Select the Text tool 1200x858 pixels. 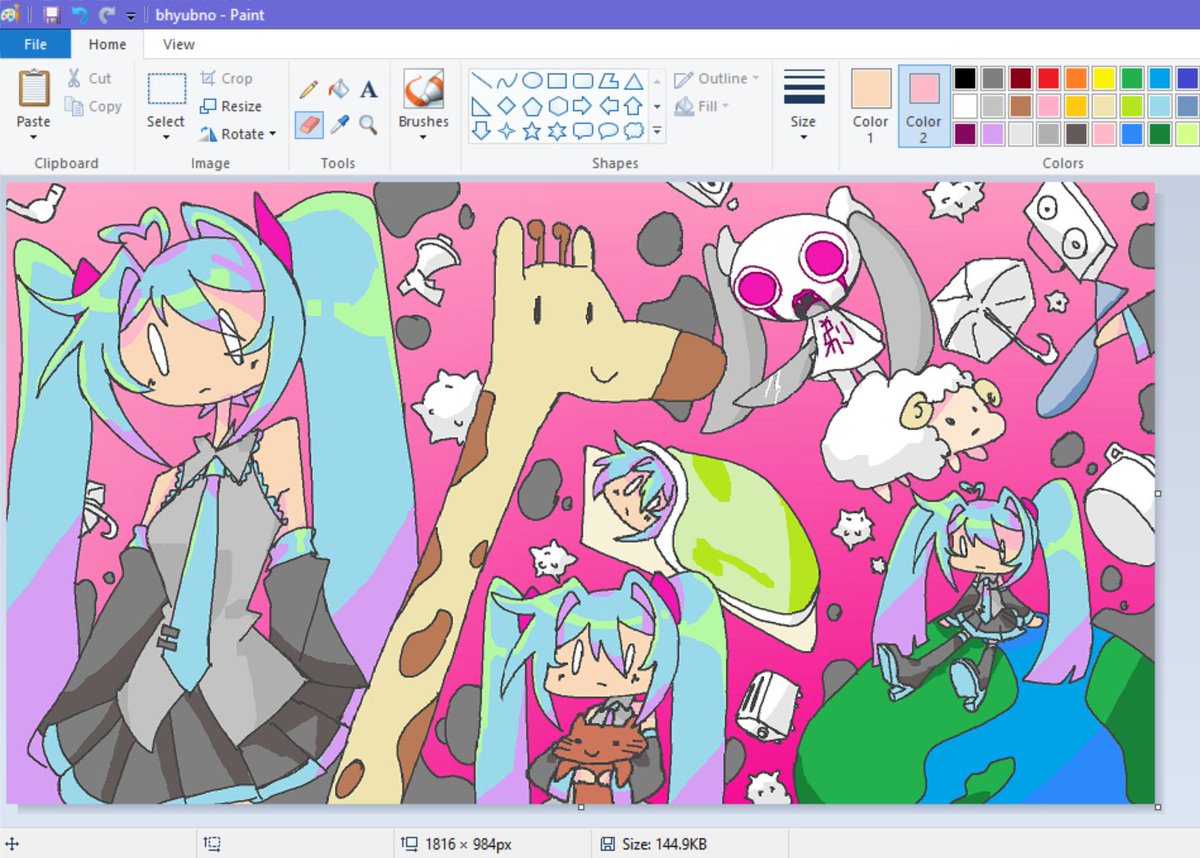[368, 90]
